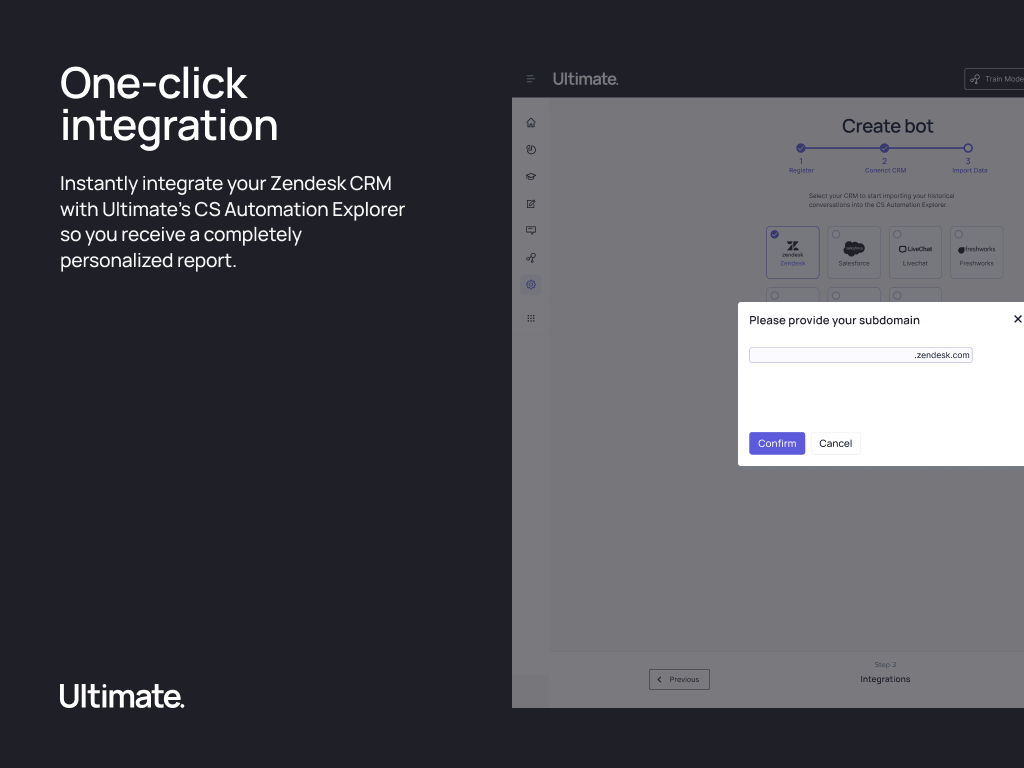This screenshot has height=768, width=1024.
Task: Open the pie chart analytics icon
Action: coord(531,150)
